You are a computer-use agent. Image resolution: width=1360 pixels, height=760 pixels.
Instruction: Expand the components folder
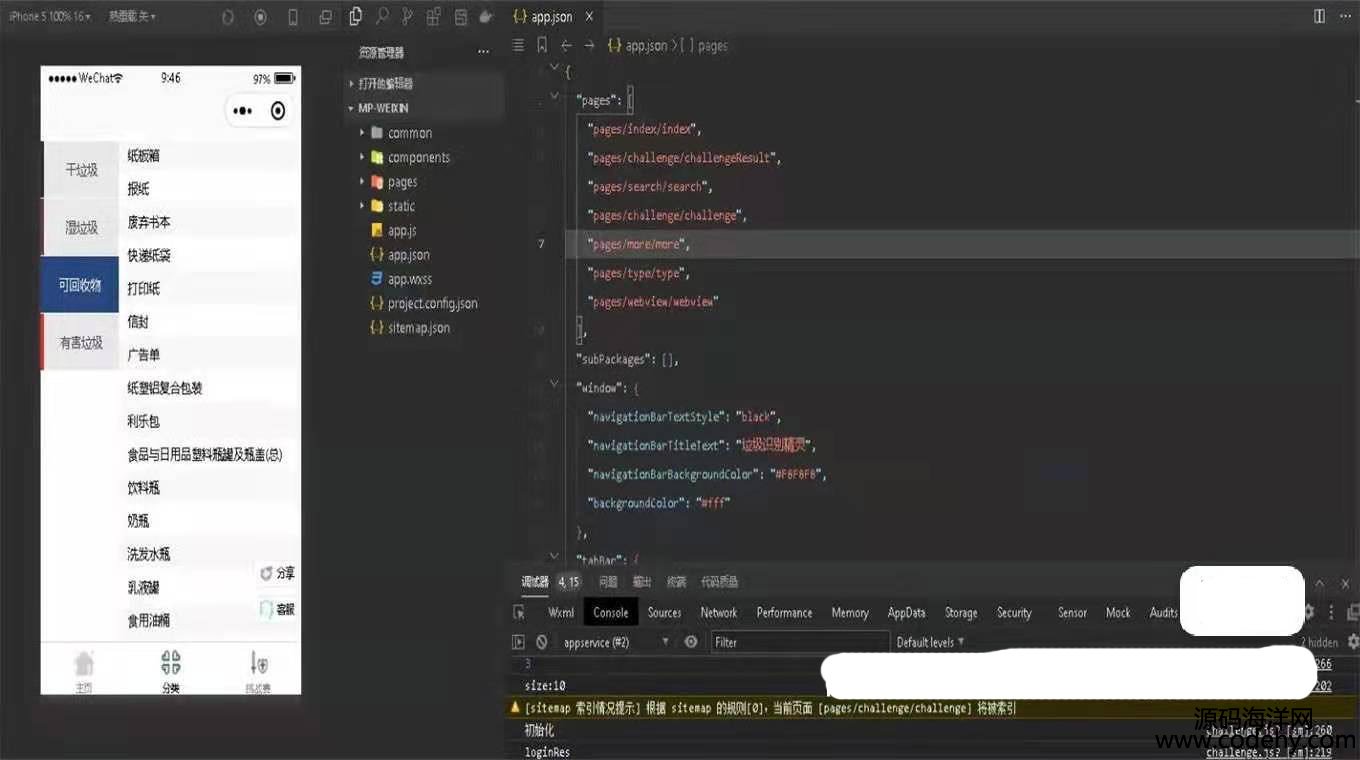pos(362,157)
